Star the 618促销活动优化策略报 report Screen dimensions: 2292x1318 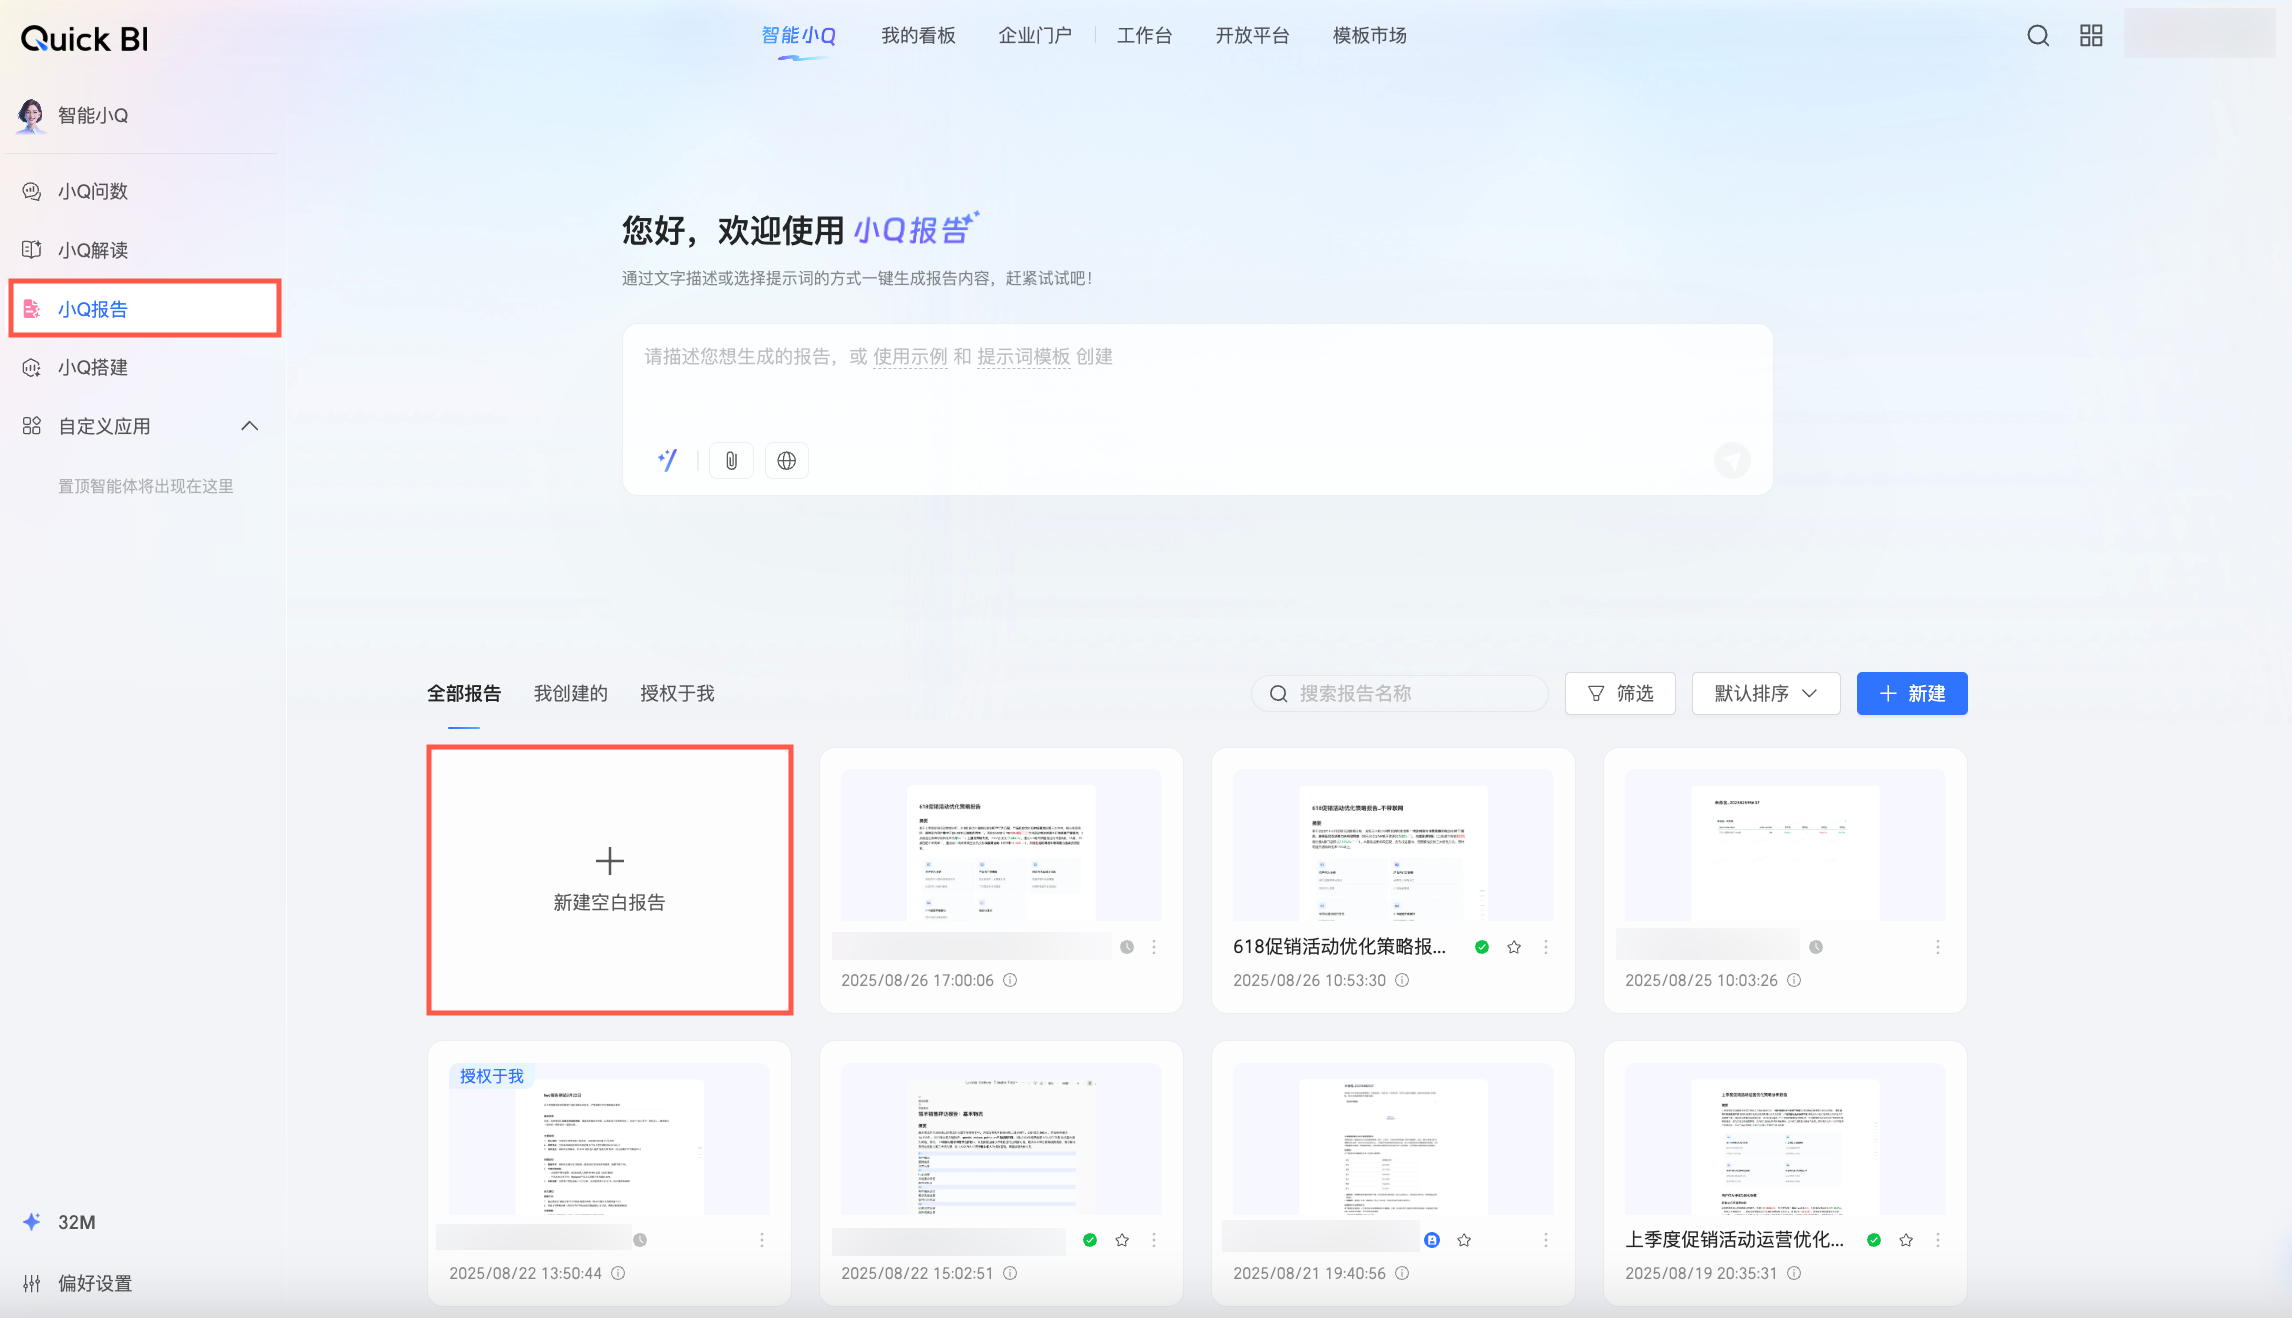[x=1514, y=947]
